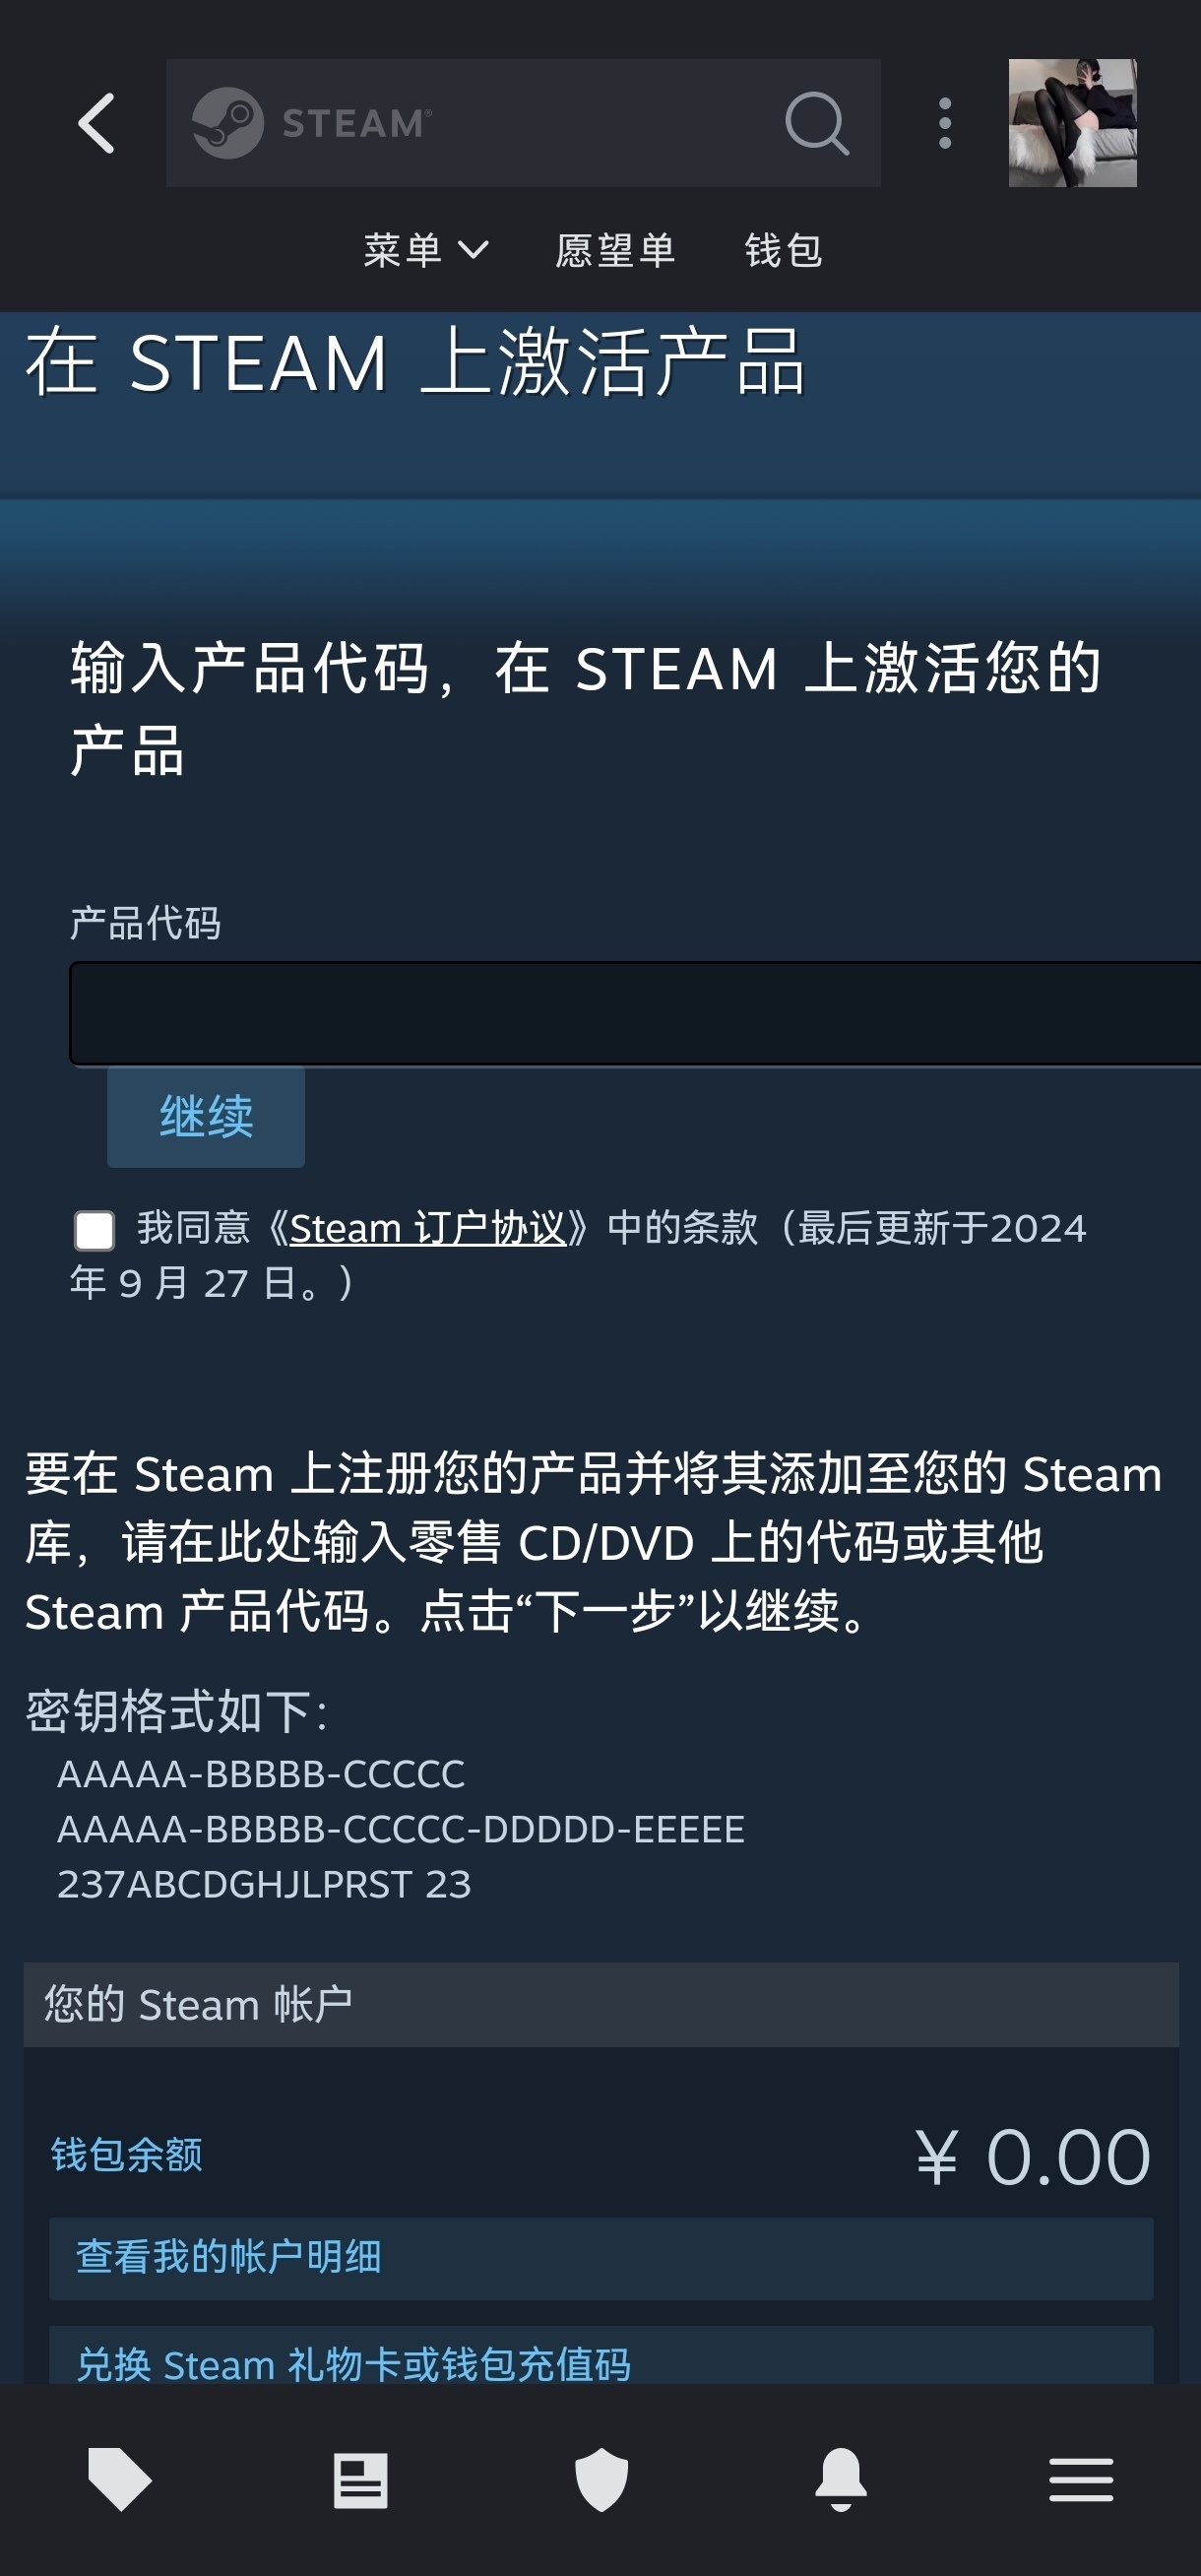Open the three-dot overflow menu

click(x=944, y=124)
